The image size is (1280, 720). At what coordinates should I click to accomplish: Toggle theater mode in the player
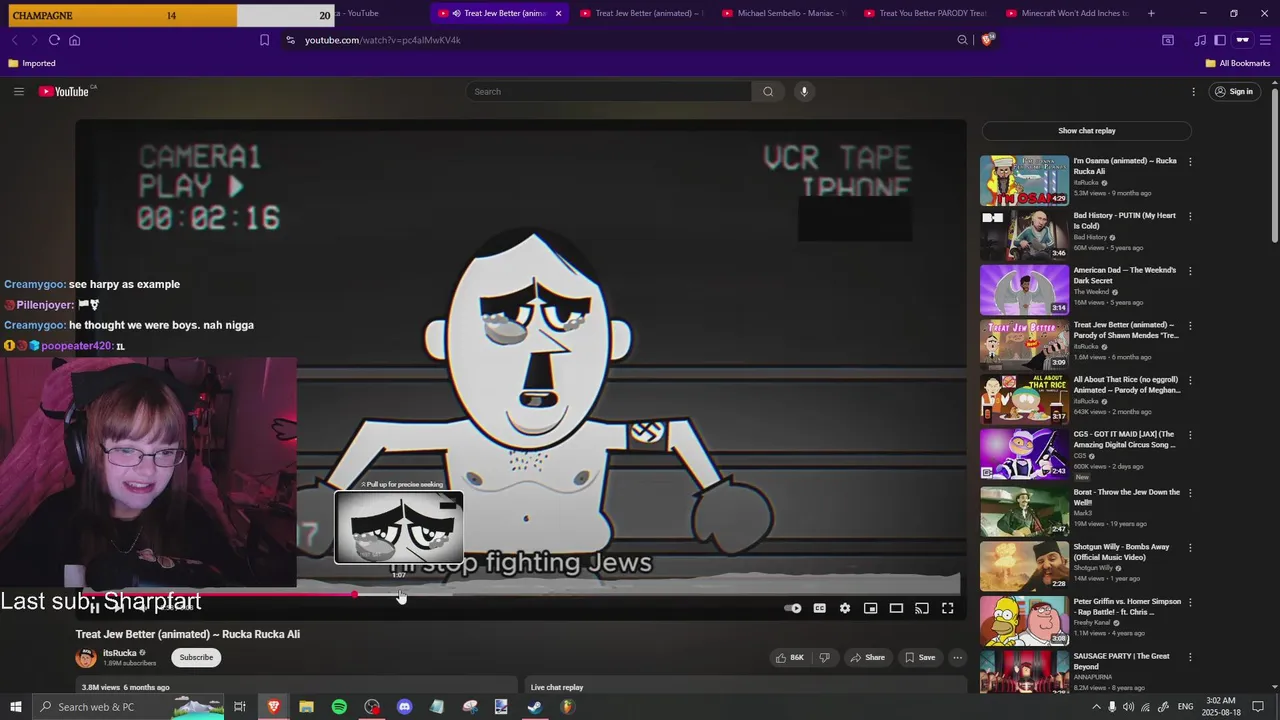[x=896, y=608]
